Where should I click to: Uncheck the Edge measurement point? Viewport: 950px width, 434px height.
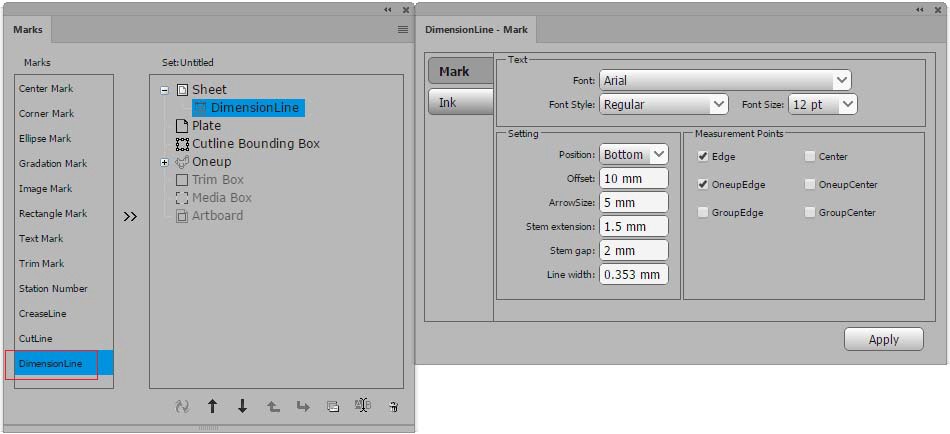[703, 156]
